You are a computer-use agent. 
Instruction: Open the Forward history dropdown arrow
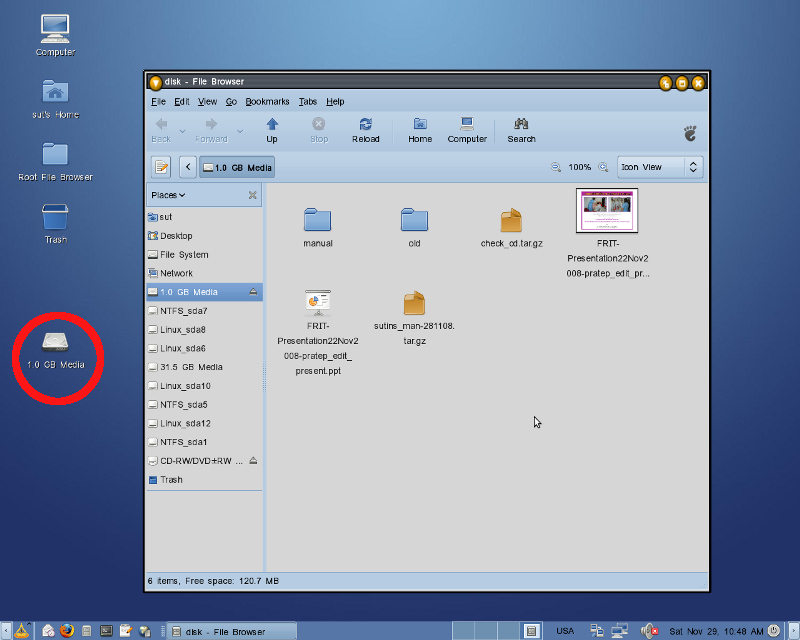click(x=240, y=131)
